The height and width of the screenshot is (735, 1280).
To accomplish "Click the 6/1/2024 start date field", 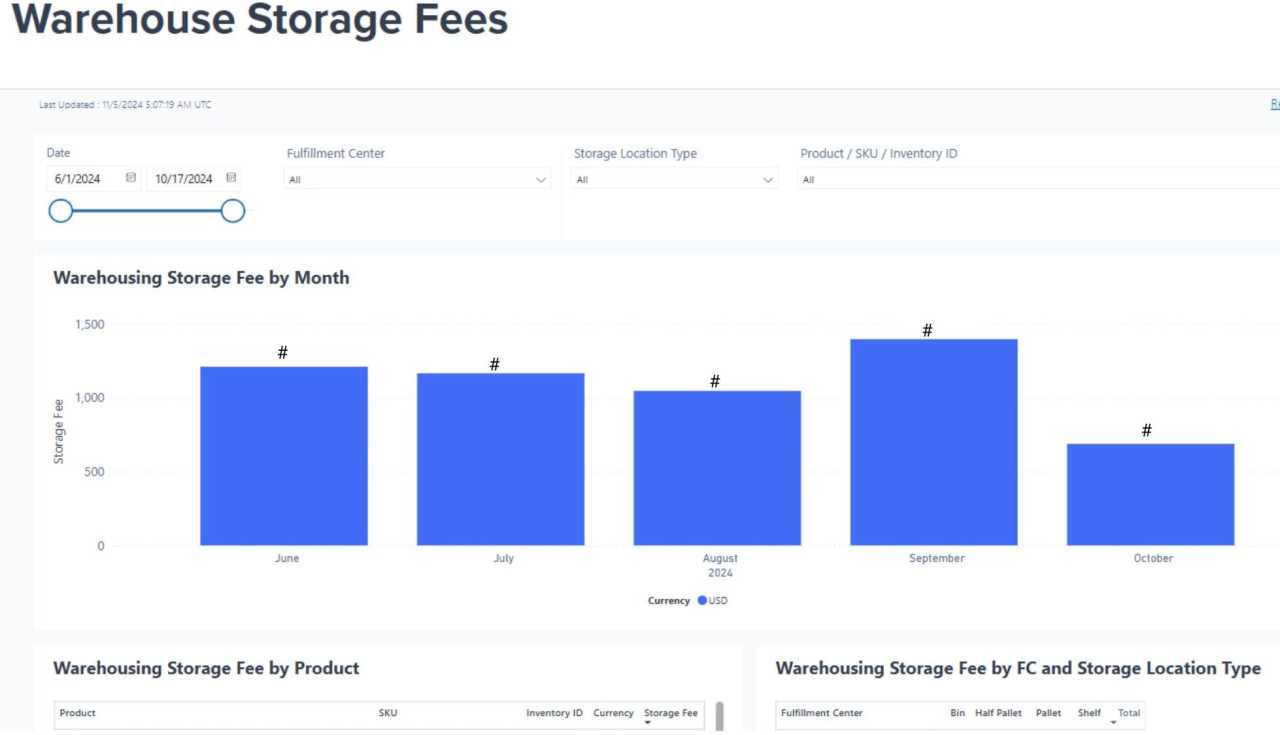I will [78, 179].
